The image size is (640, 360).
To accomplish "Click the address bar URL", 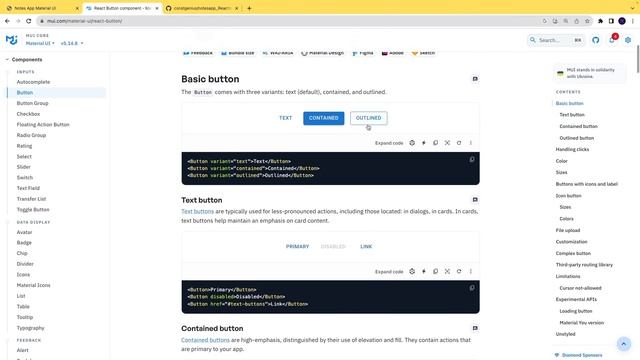I will tap(84, 21).
